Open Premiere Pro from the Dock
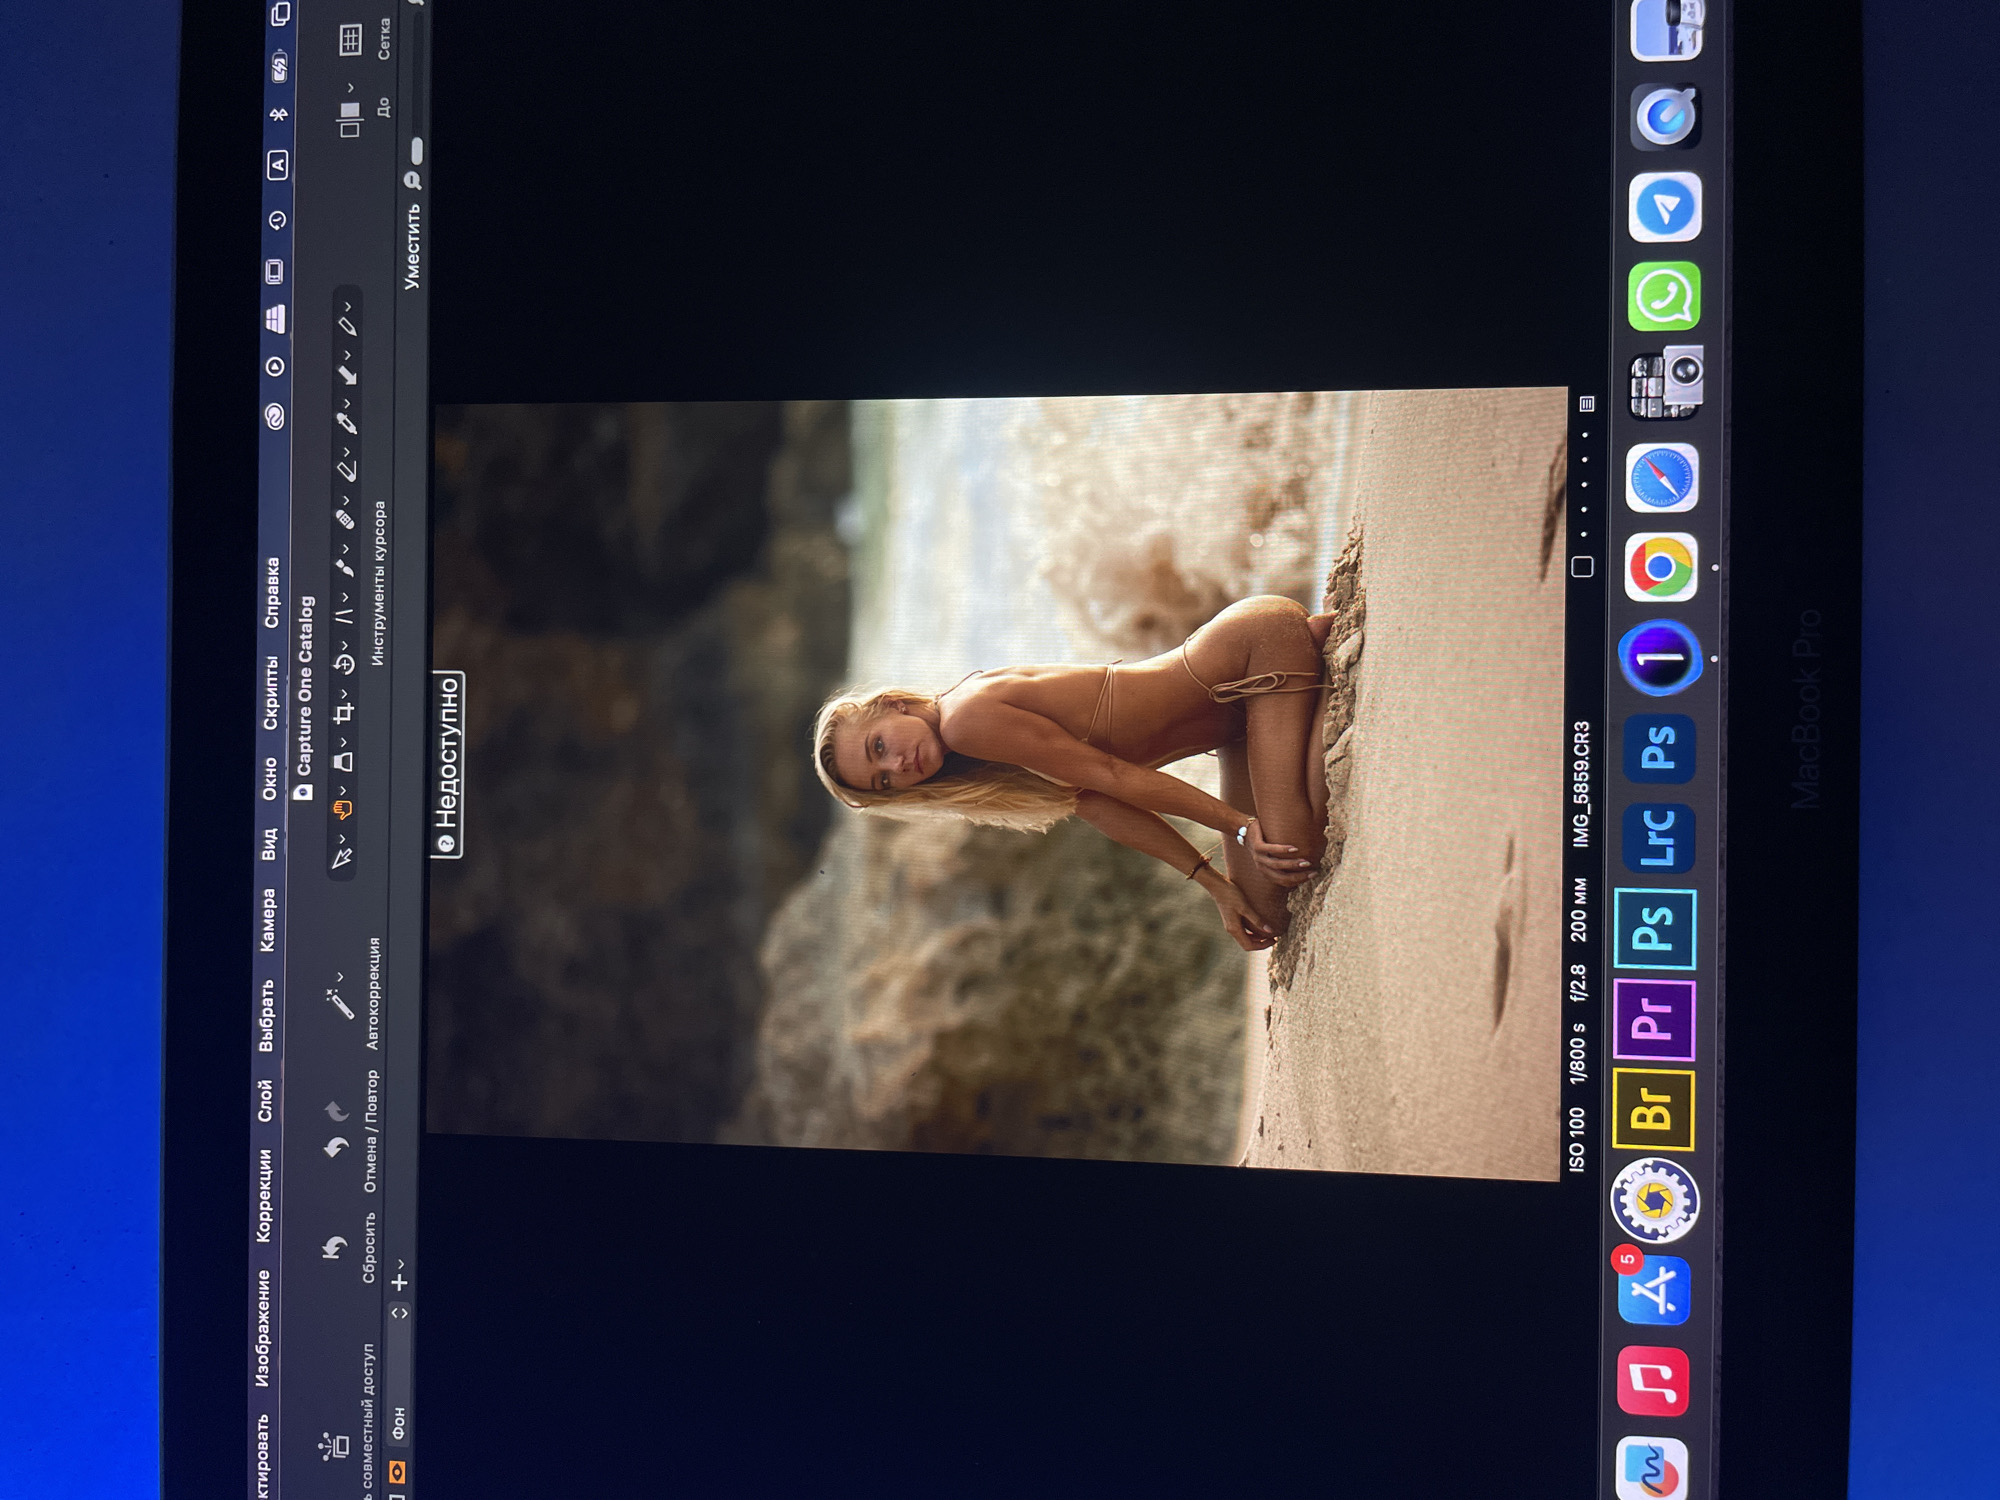The height and width of the screenshot is (1500, 2000). pos(1655,1020)
